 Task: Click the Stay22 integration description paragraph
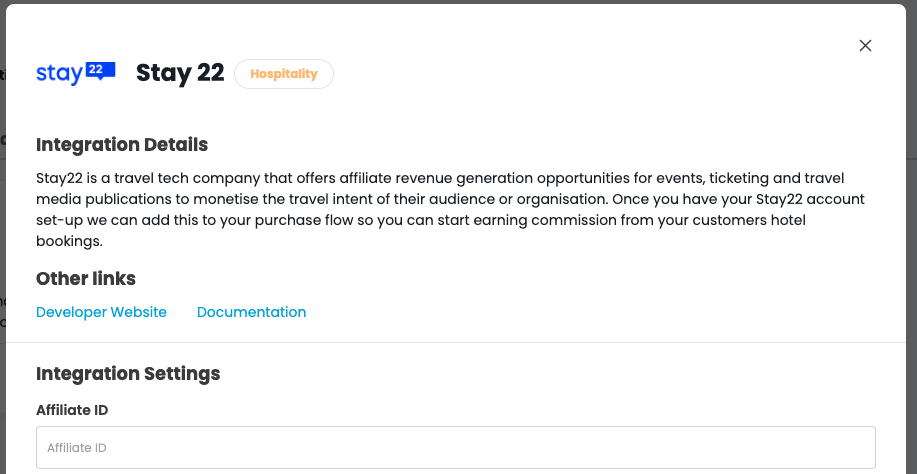point(450,209)
